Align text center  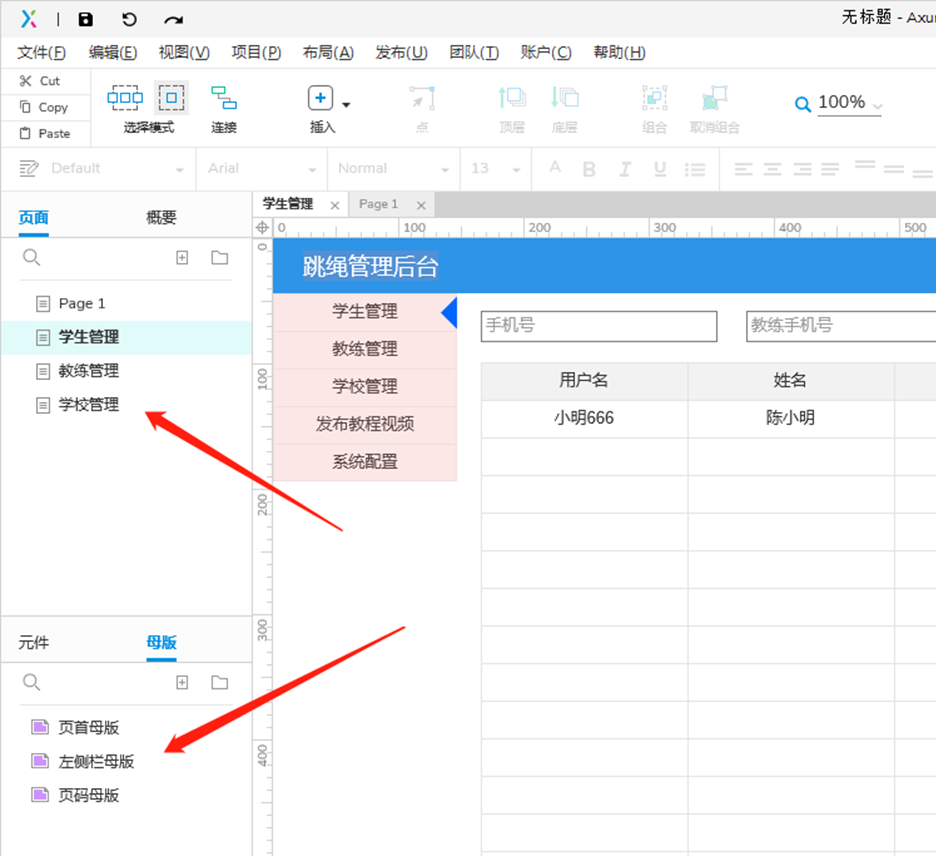772,169
